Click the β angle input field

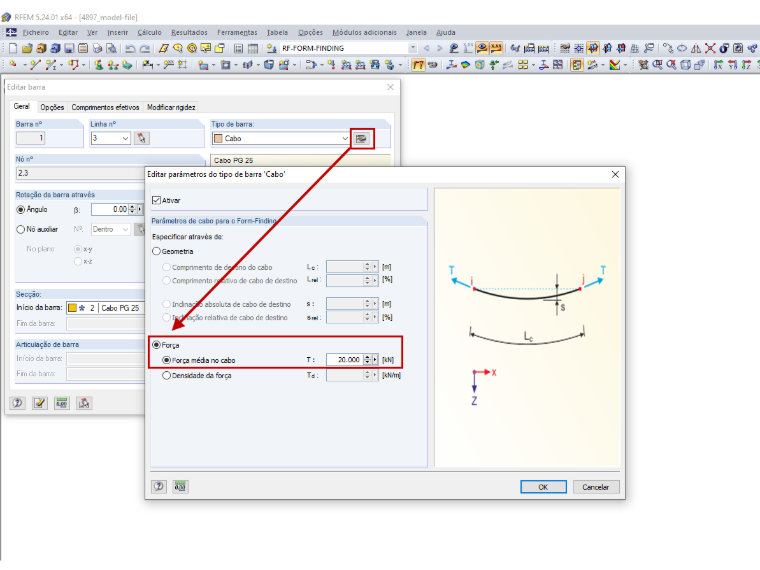point(110,209)
